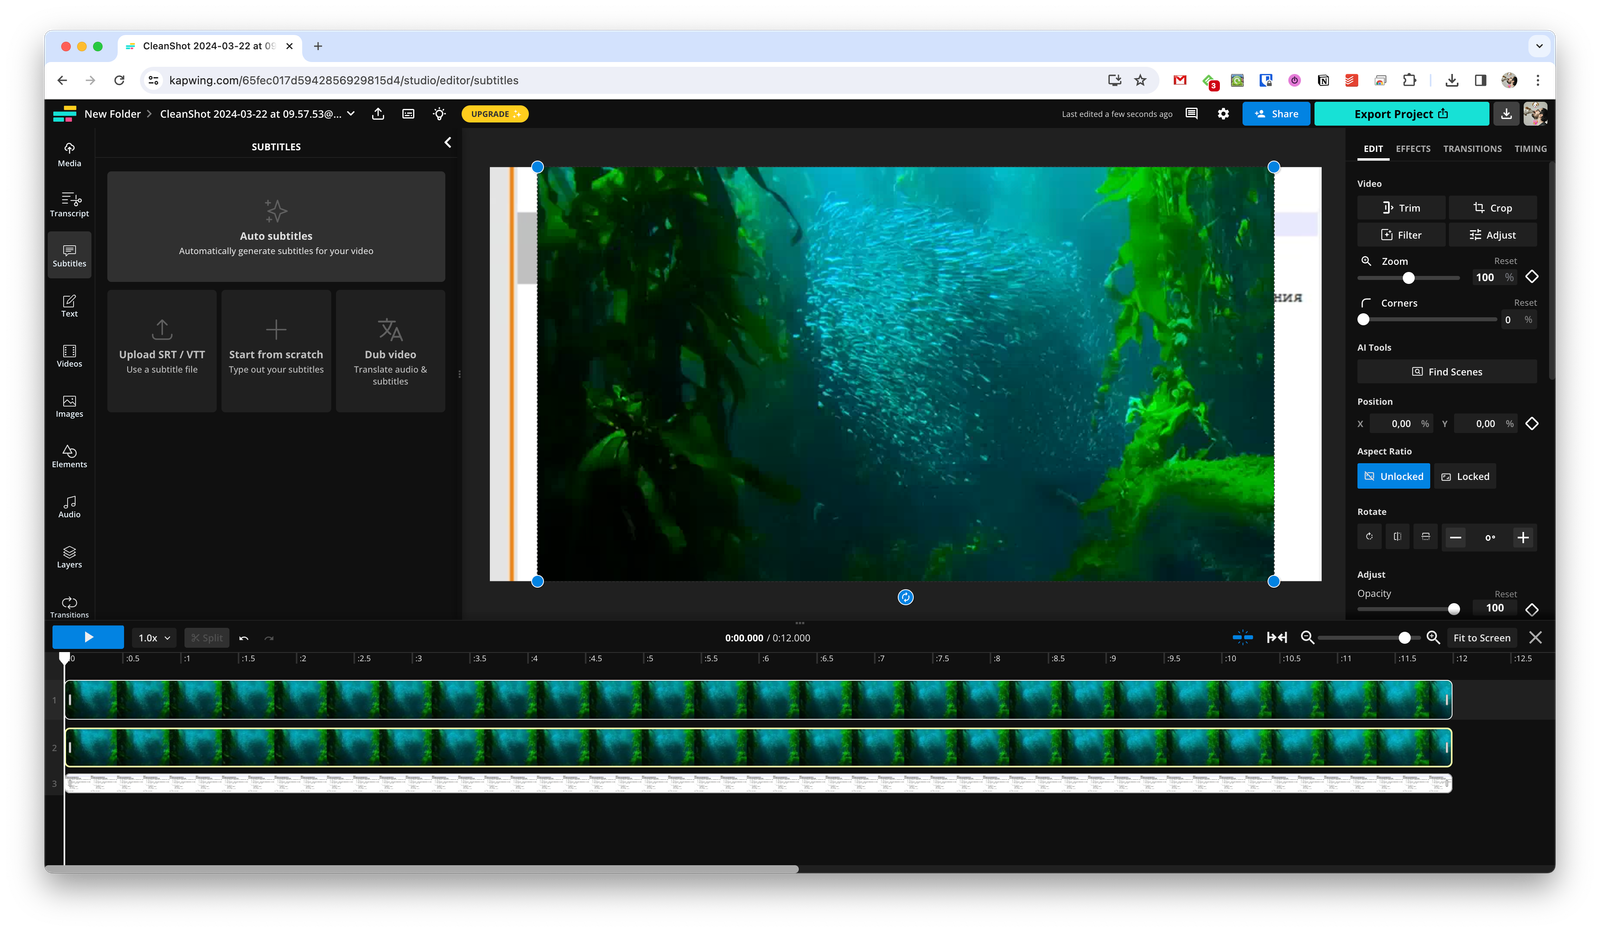Open the Elements panel in sidebar

(x=69, y=456)
